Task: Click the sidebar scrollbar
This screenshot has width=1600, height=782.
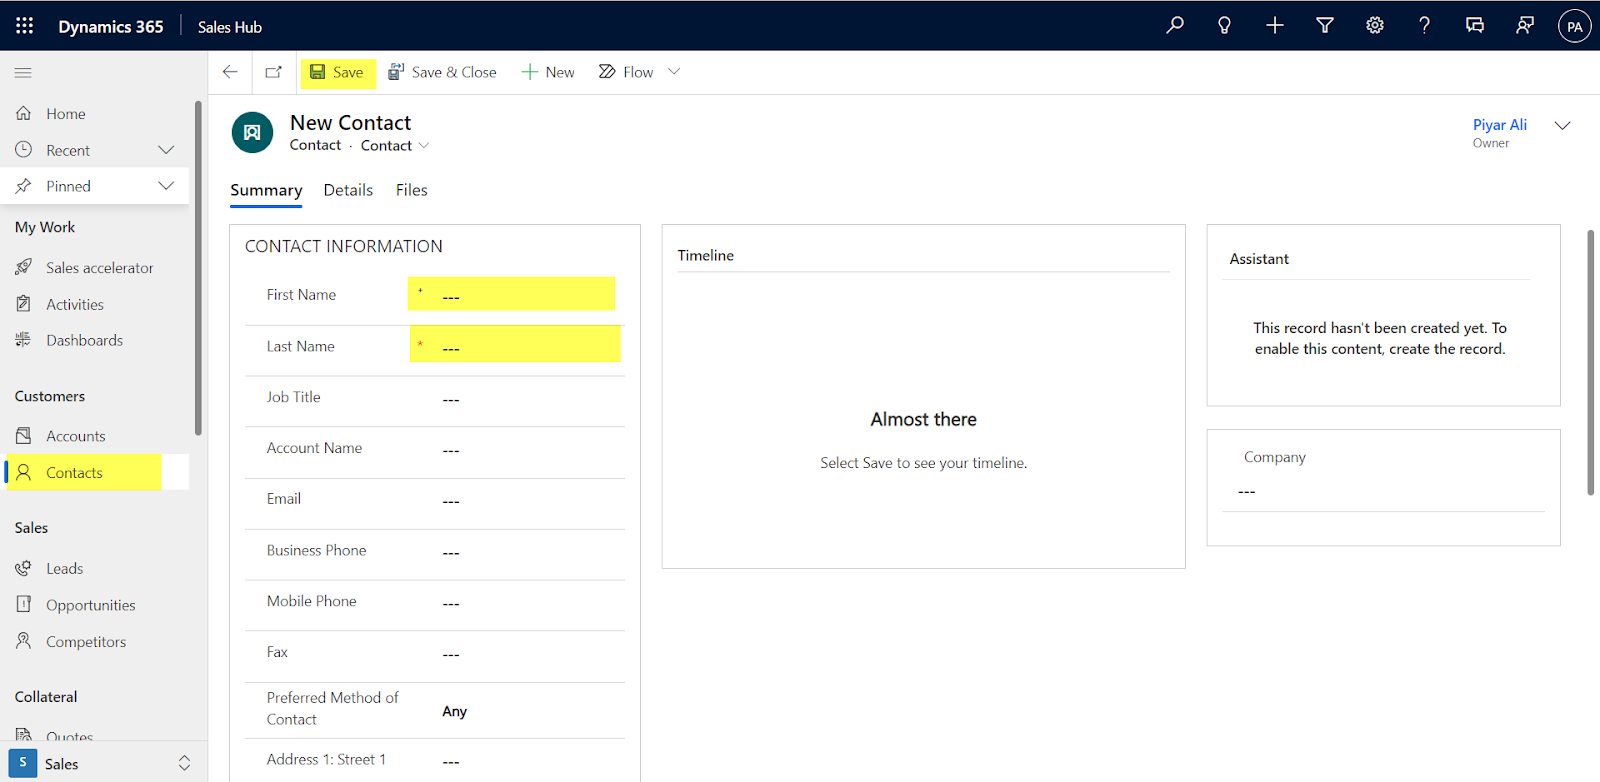Action: coord(198,268)
